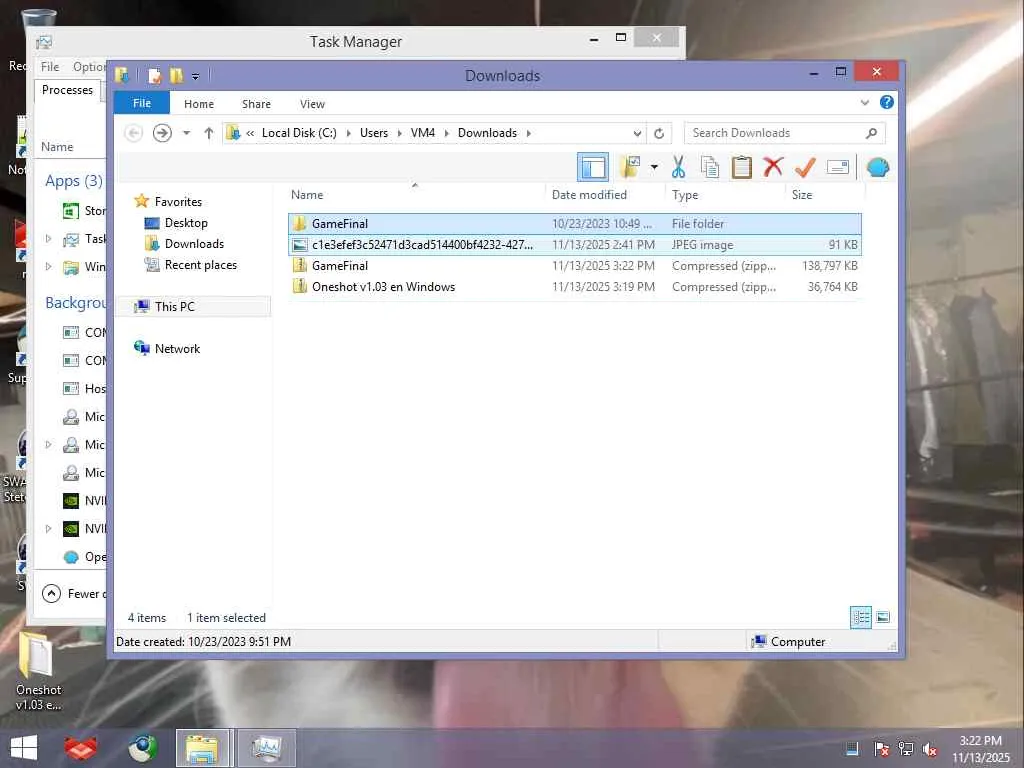1024x768 pixels.
Task: Click VM4 in the address path
Action: (423, 133)
